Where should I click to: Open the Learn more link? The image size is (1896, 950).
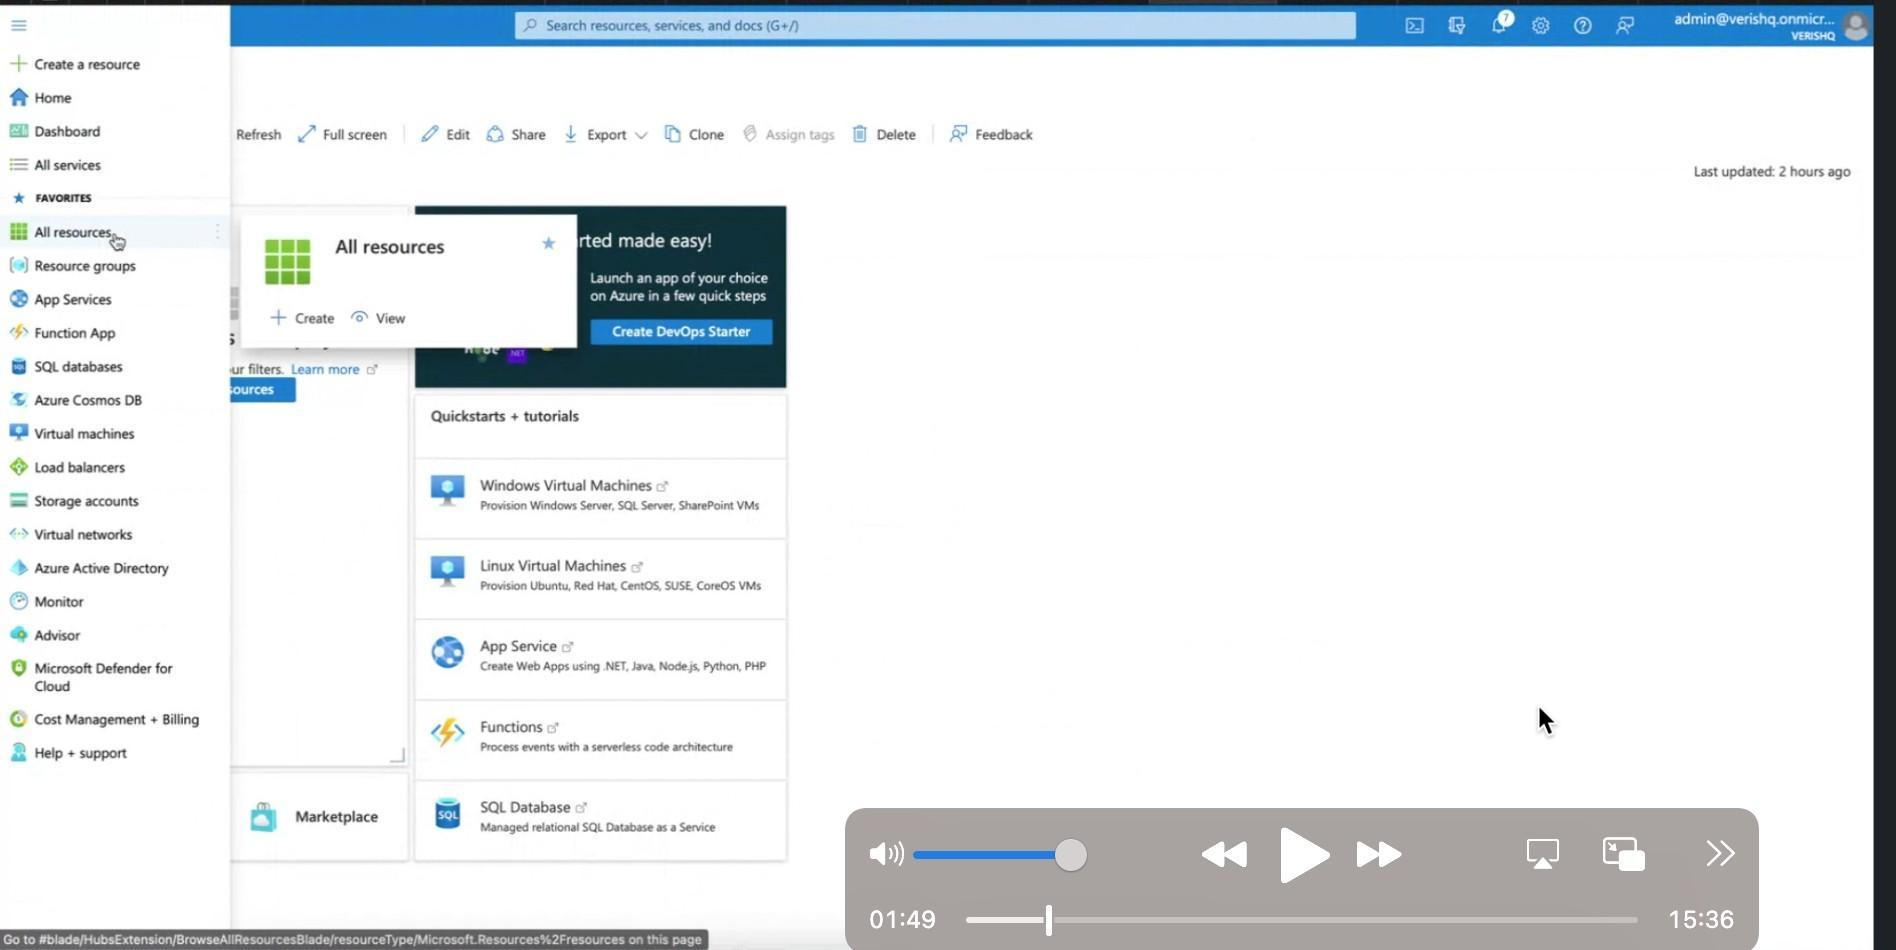pyautogui.click(x=325, y=369)
